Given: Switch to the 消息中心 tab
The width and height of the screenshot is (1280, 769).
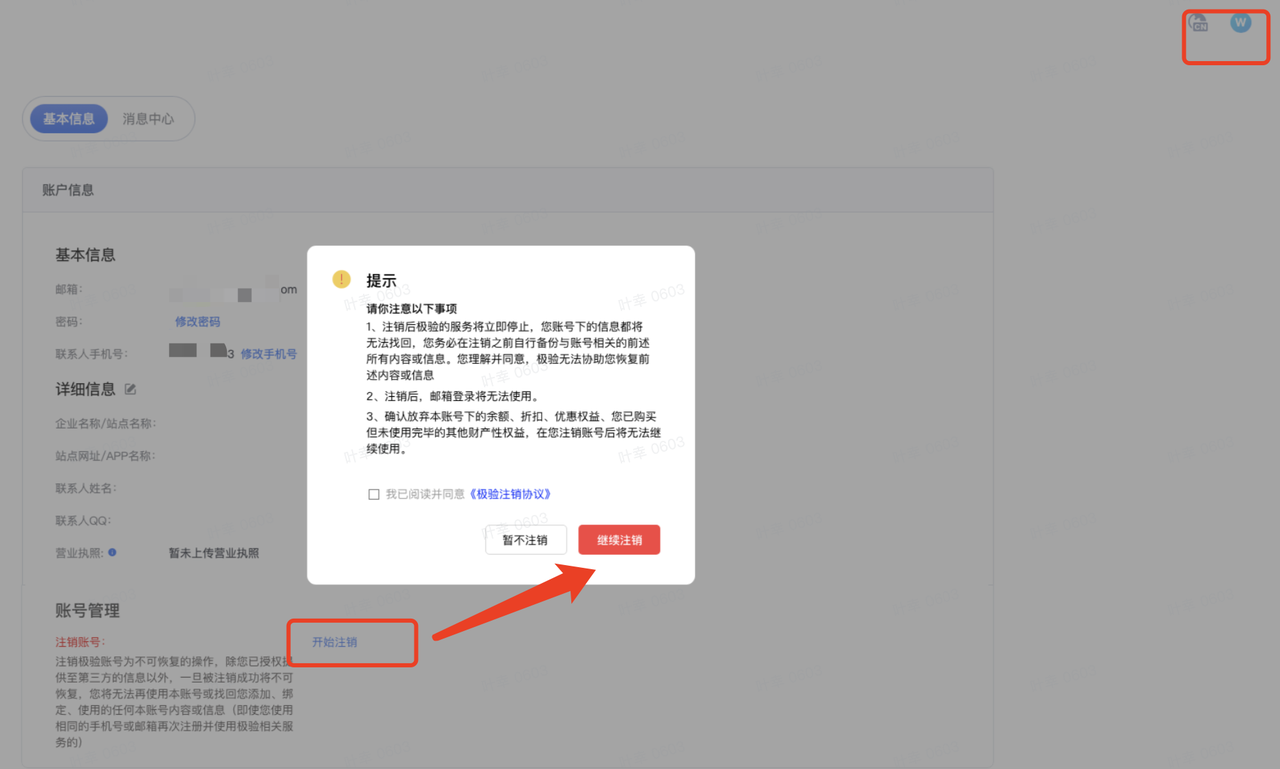Looking at the screenshot, I should click(148, 118).
